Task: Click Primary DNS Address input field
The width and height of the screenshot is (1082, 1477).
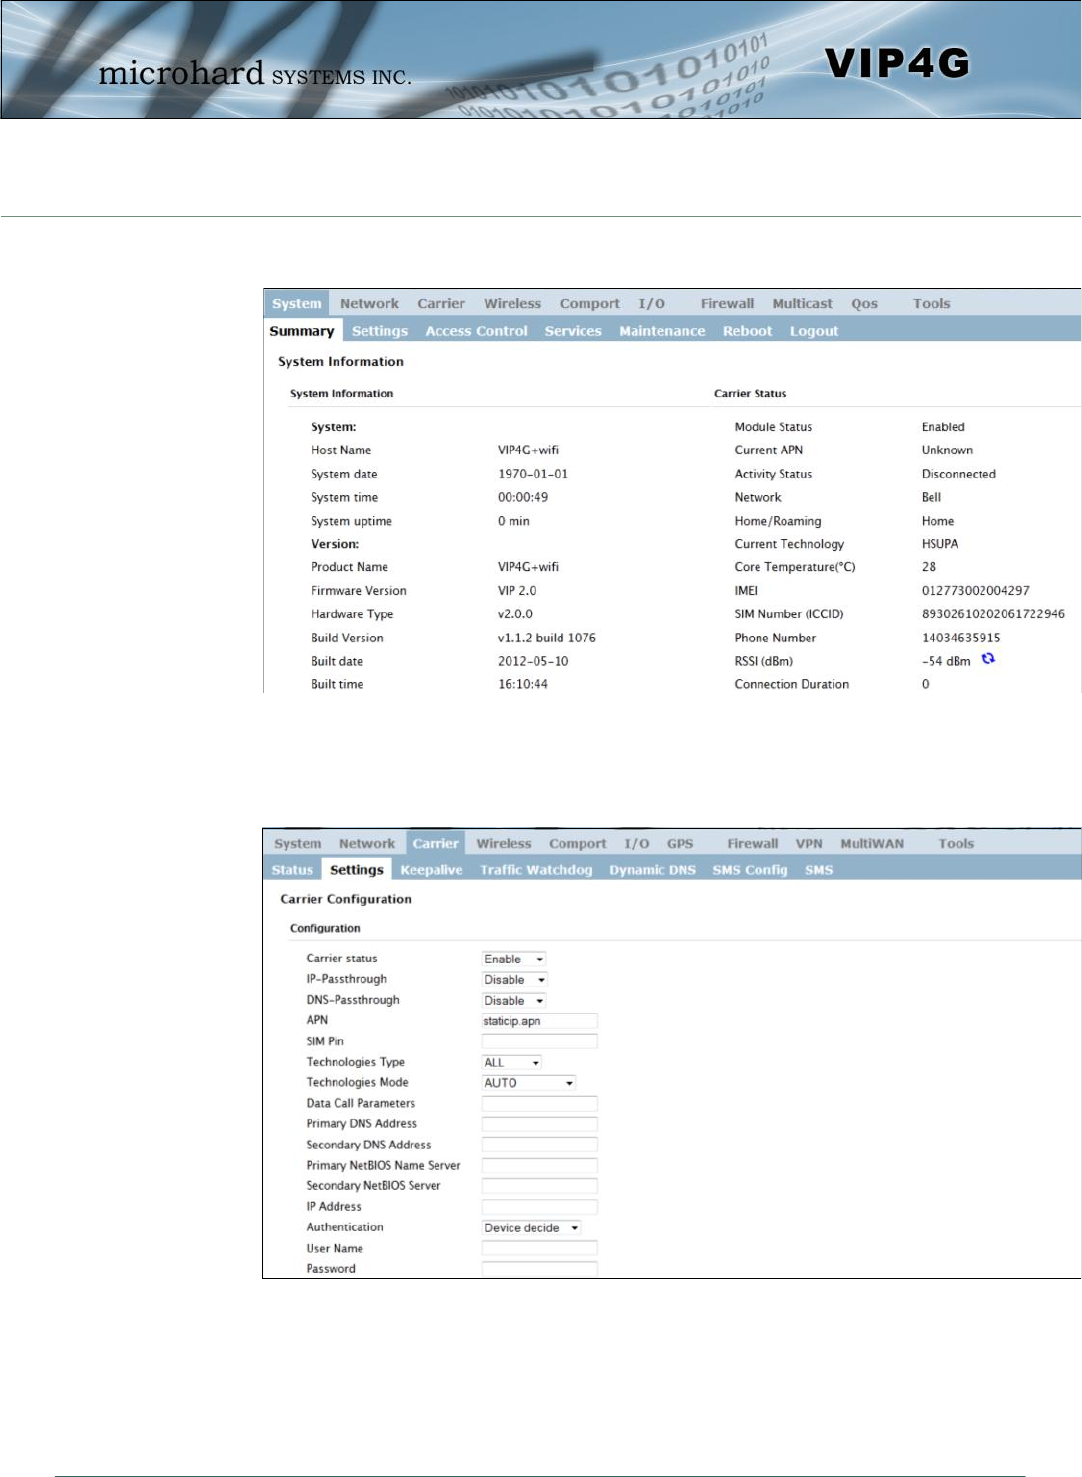Action: point(540,1124)
